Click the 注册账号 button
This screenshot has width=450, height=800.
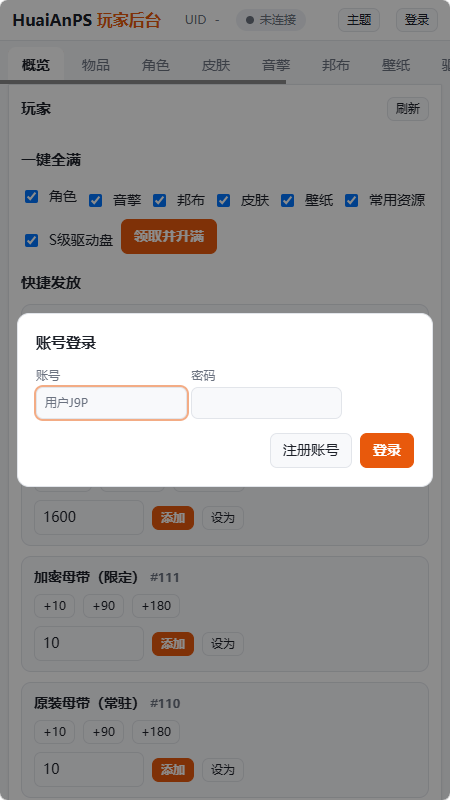311,451
